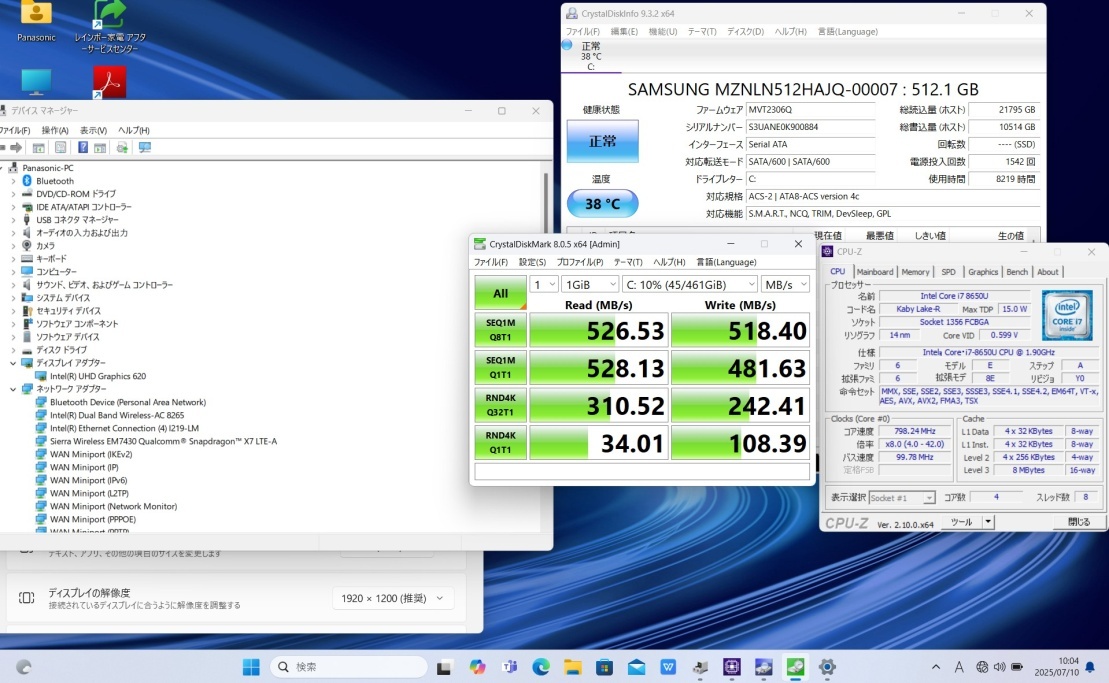Show hidden tray icons chevron
This screenshot has height=683, width=1109.
tap(936, 667)
